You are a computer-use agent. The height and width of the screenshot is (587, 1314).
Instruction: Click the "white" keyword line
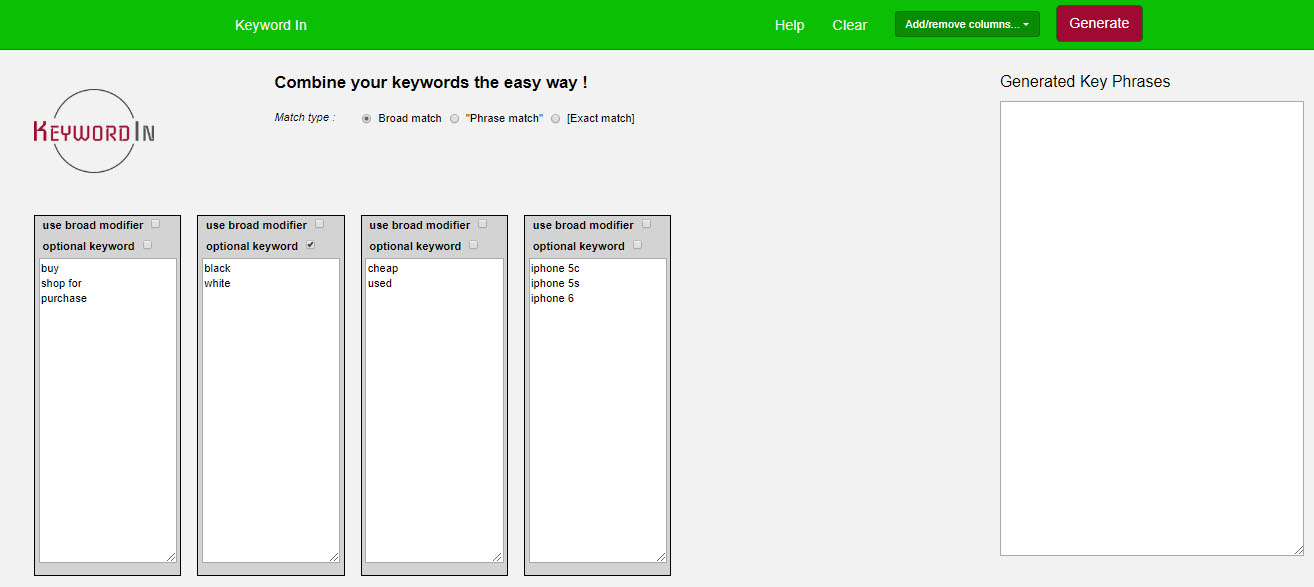point(217,284)
